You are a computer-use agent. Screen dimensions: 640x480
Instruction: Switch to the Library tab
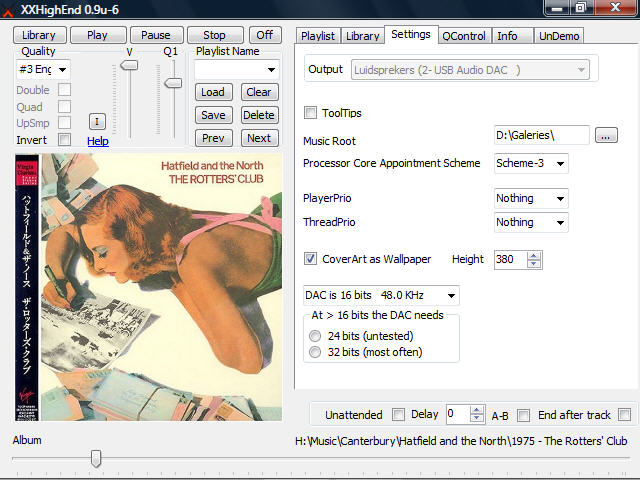coord(362,36)
